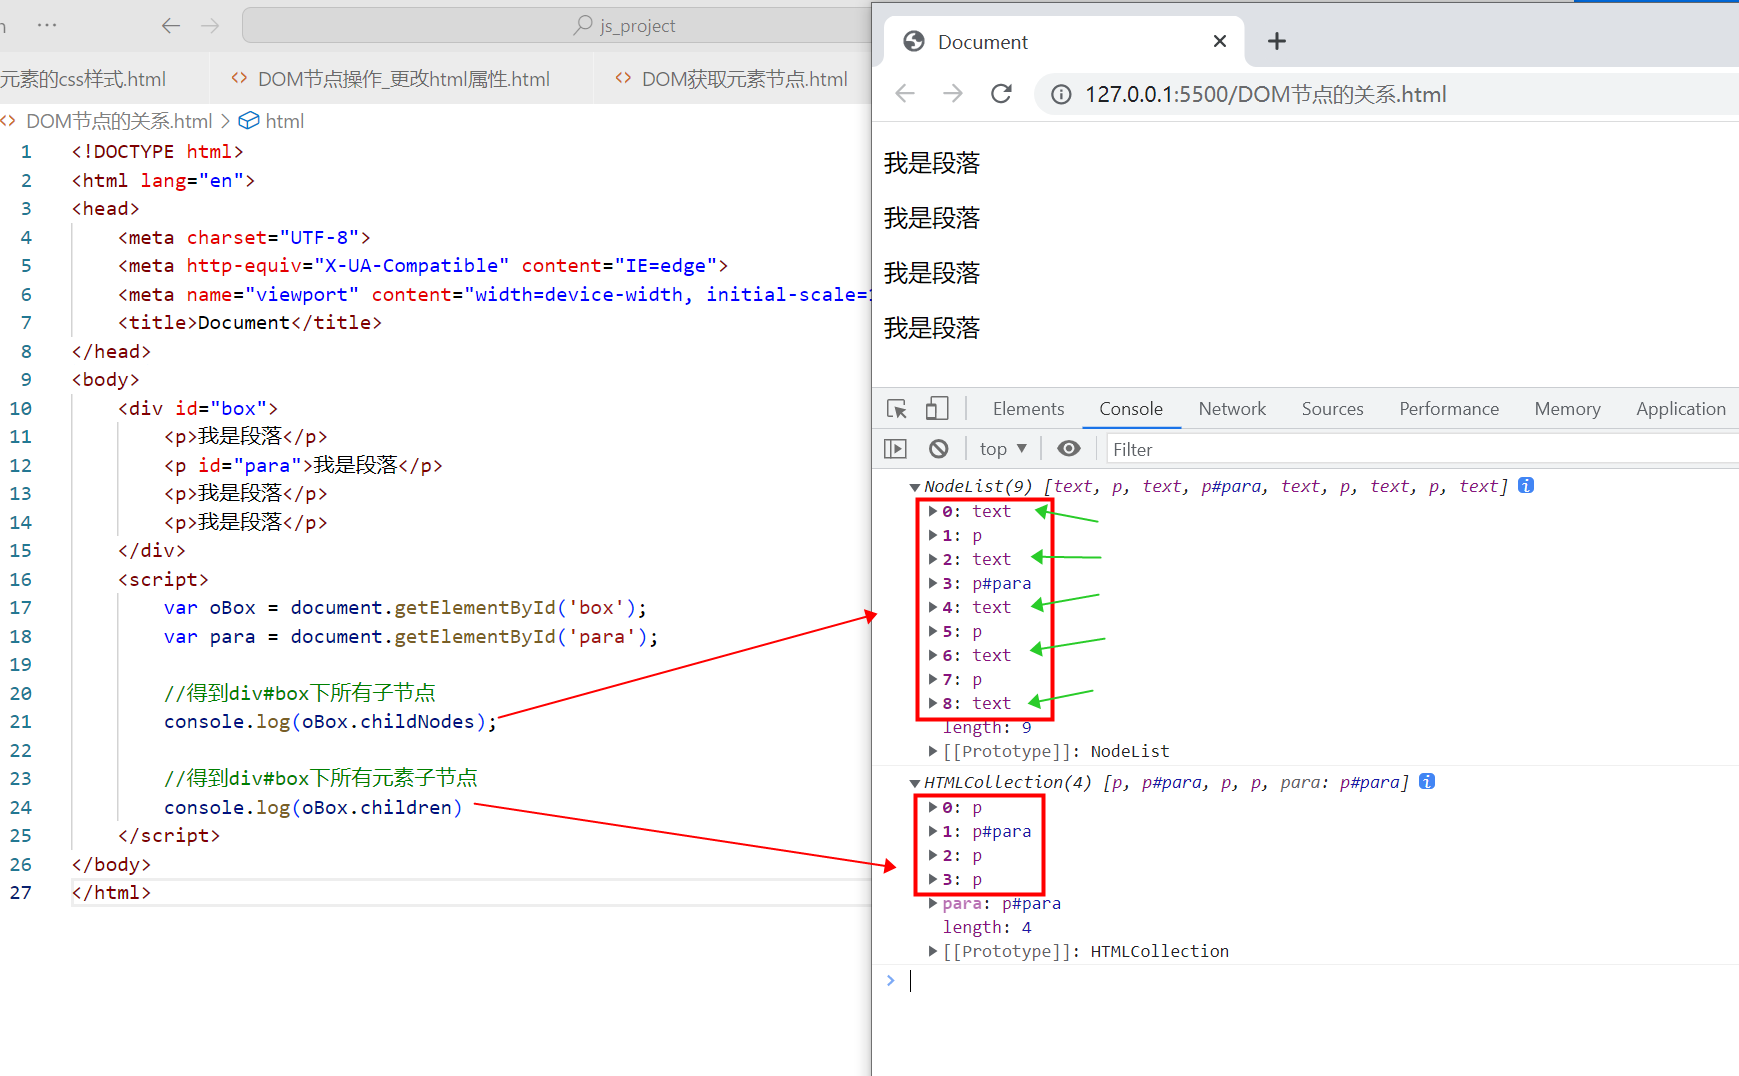
Task: Click the browser address bar URL
Action: tap(1266, 94)
